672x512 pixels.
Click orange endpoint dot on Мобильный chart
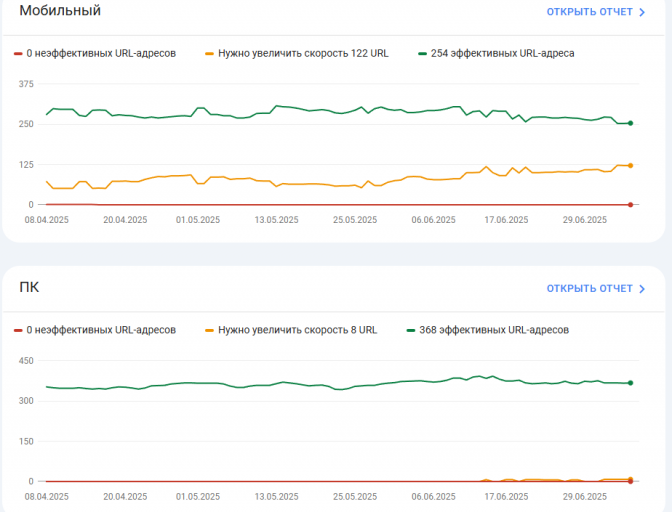coord(630,166)
